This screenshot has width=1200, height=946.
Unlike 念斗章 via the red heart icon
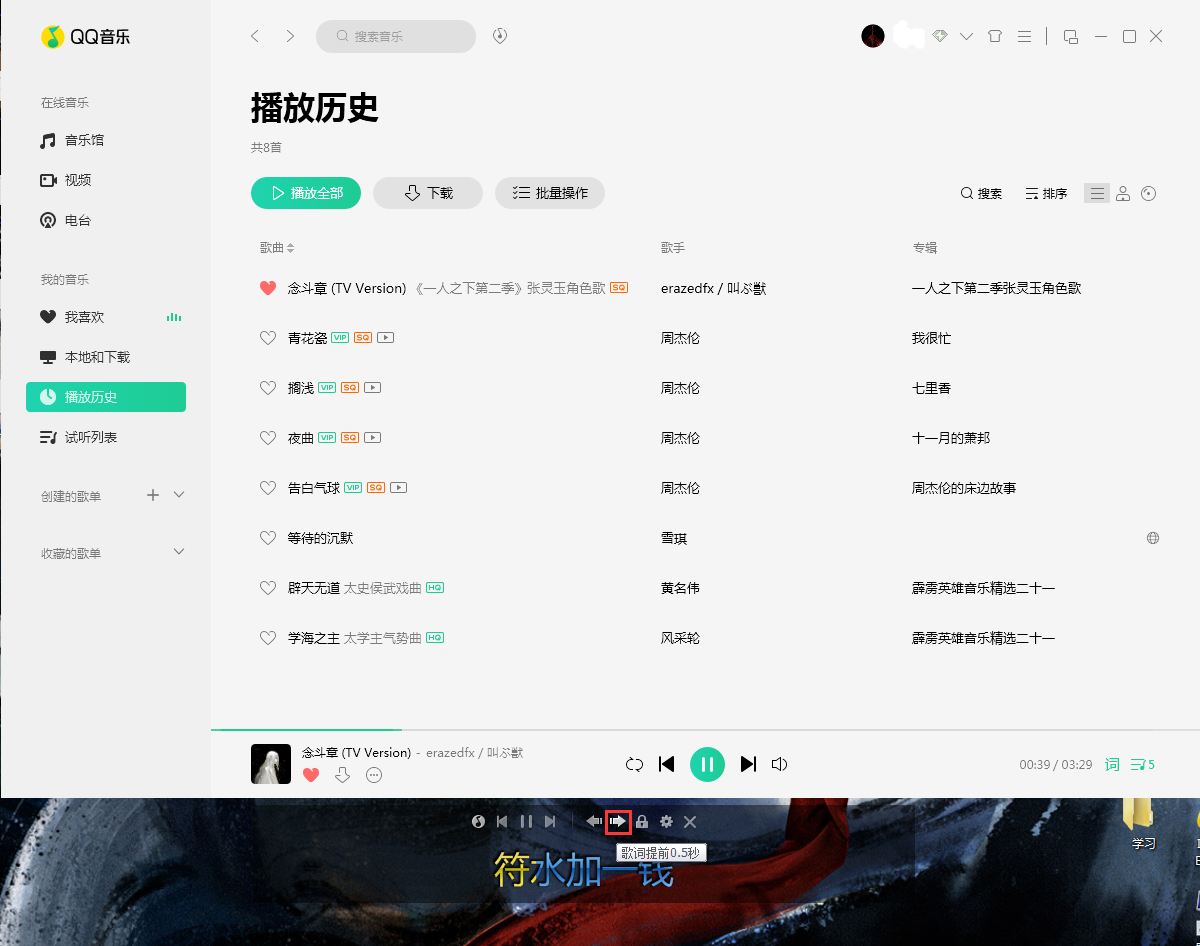click(268, 288)
